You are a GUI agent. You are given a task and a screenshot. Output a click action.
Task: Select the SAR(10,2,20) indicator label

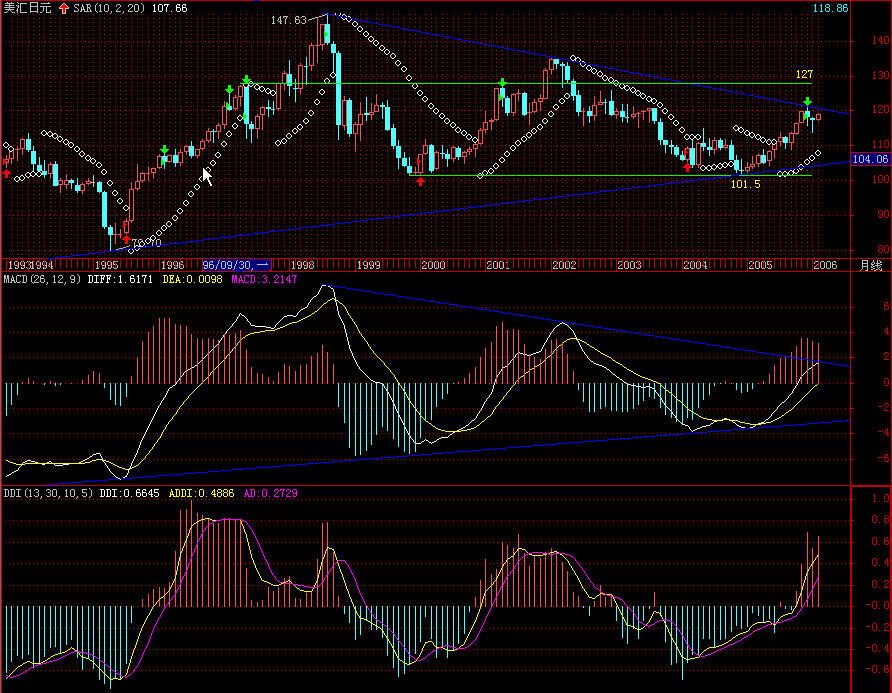113,8
